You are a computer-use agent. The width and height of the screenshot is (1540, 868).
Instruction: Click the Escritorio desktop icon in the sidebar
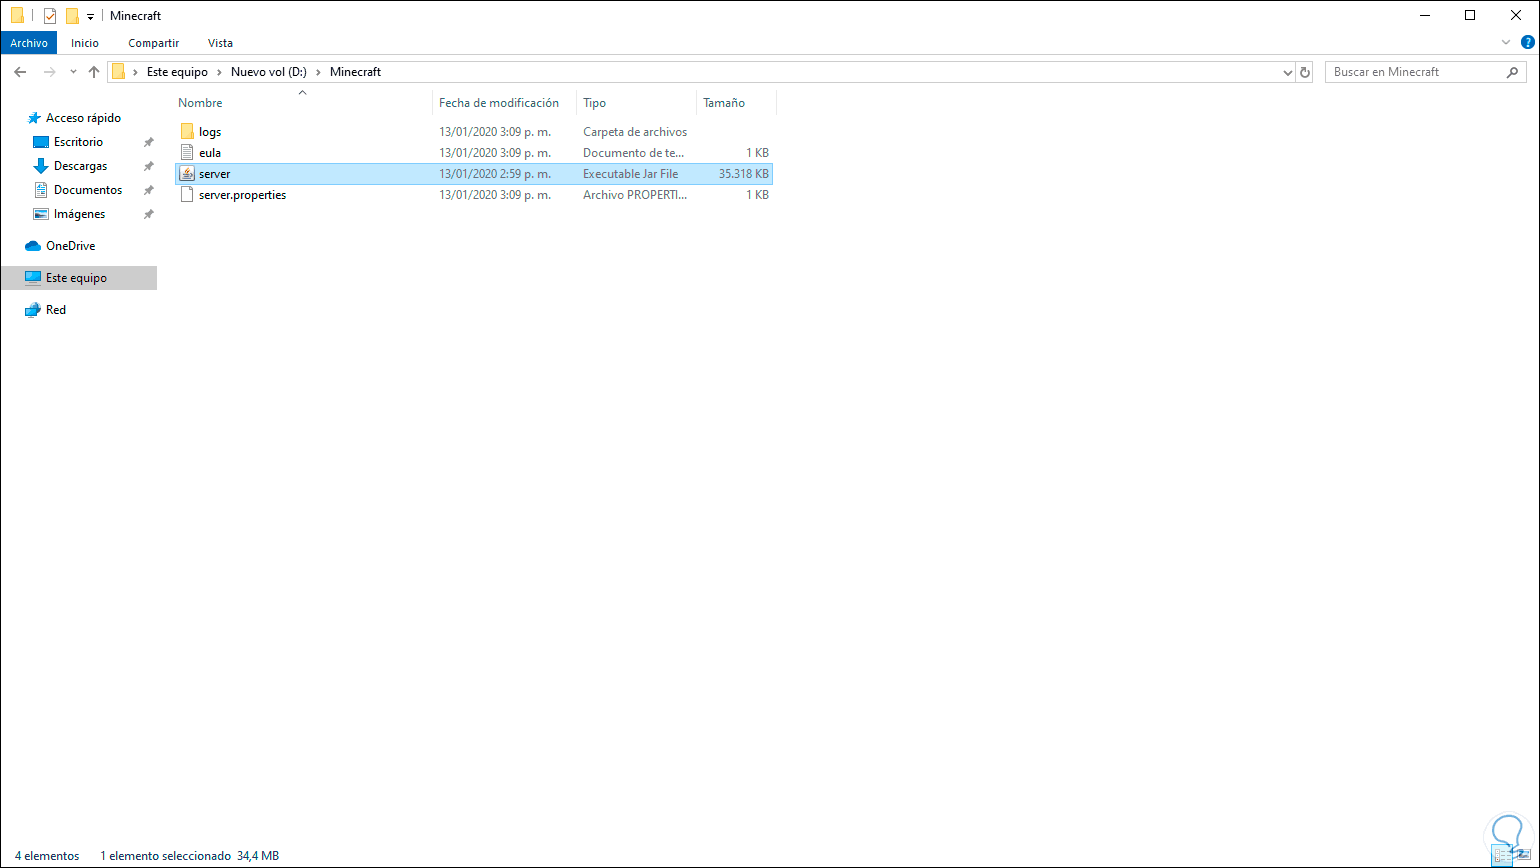[41, 142]
